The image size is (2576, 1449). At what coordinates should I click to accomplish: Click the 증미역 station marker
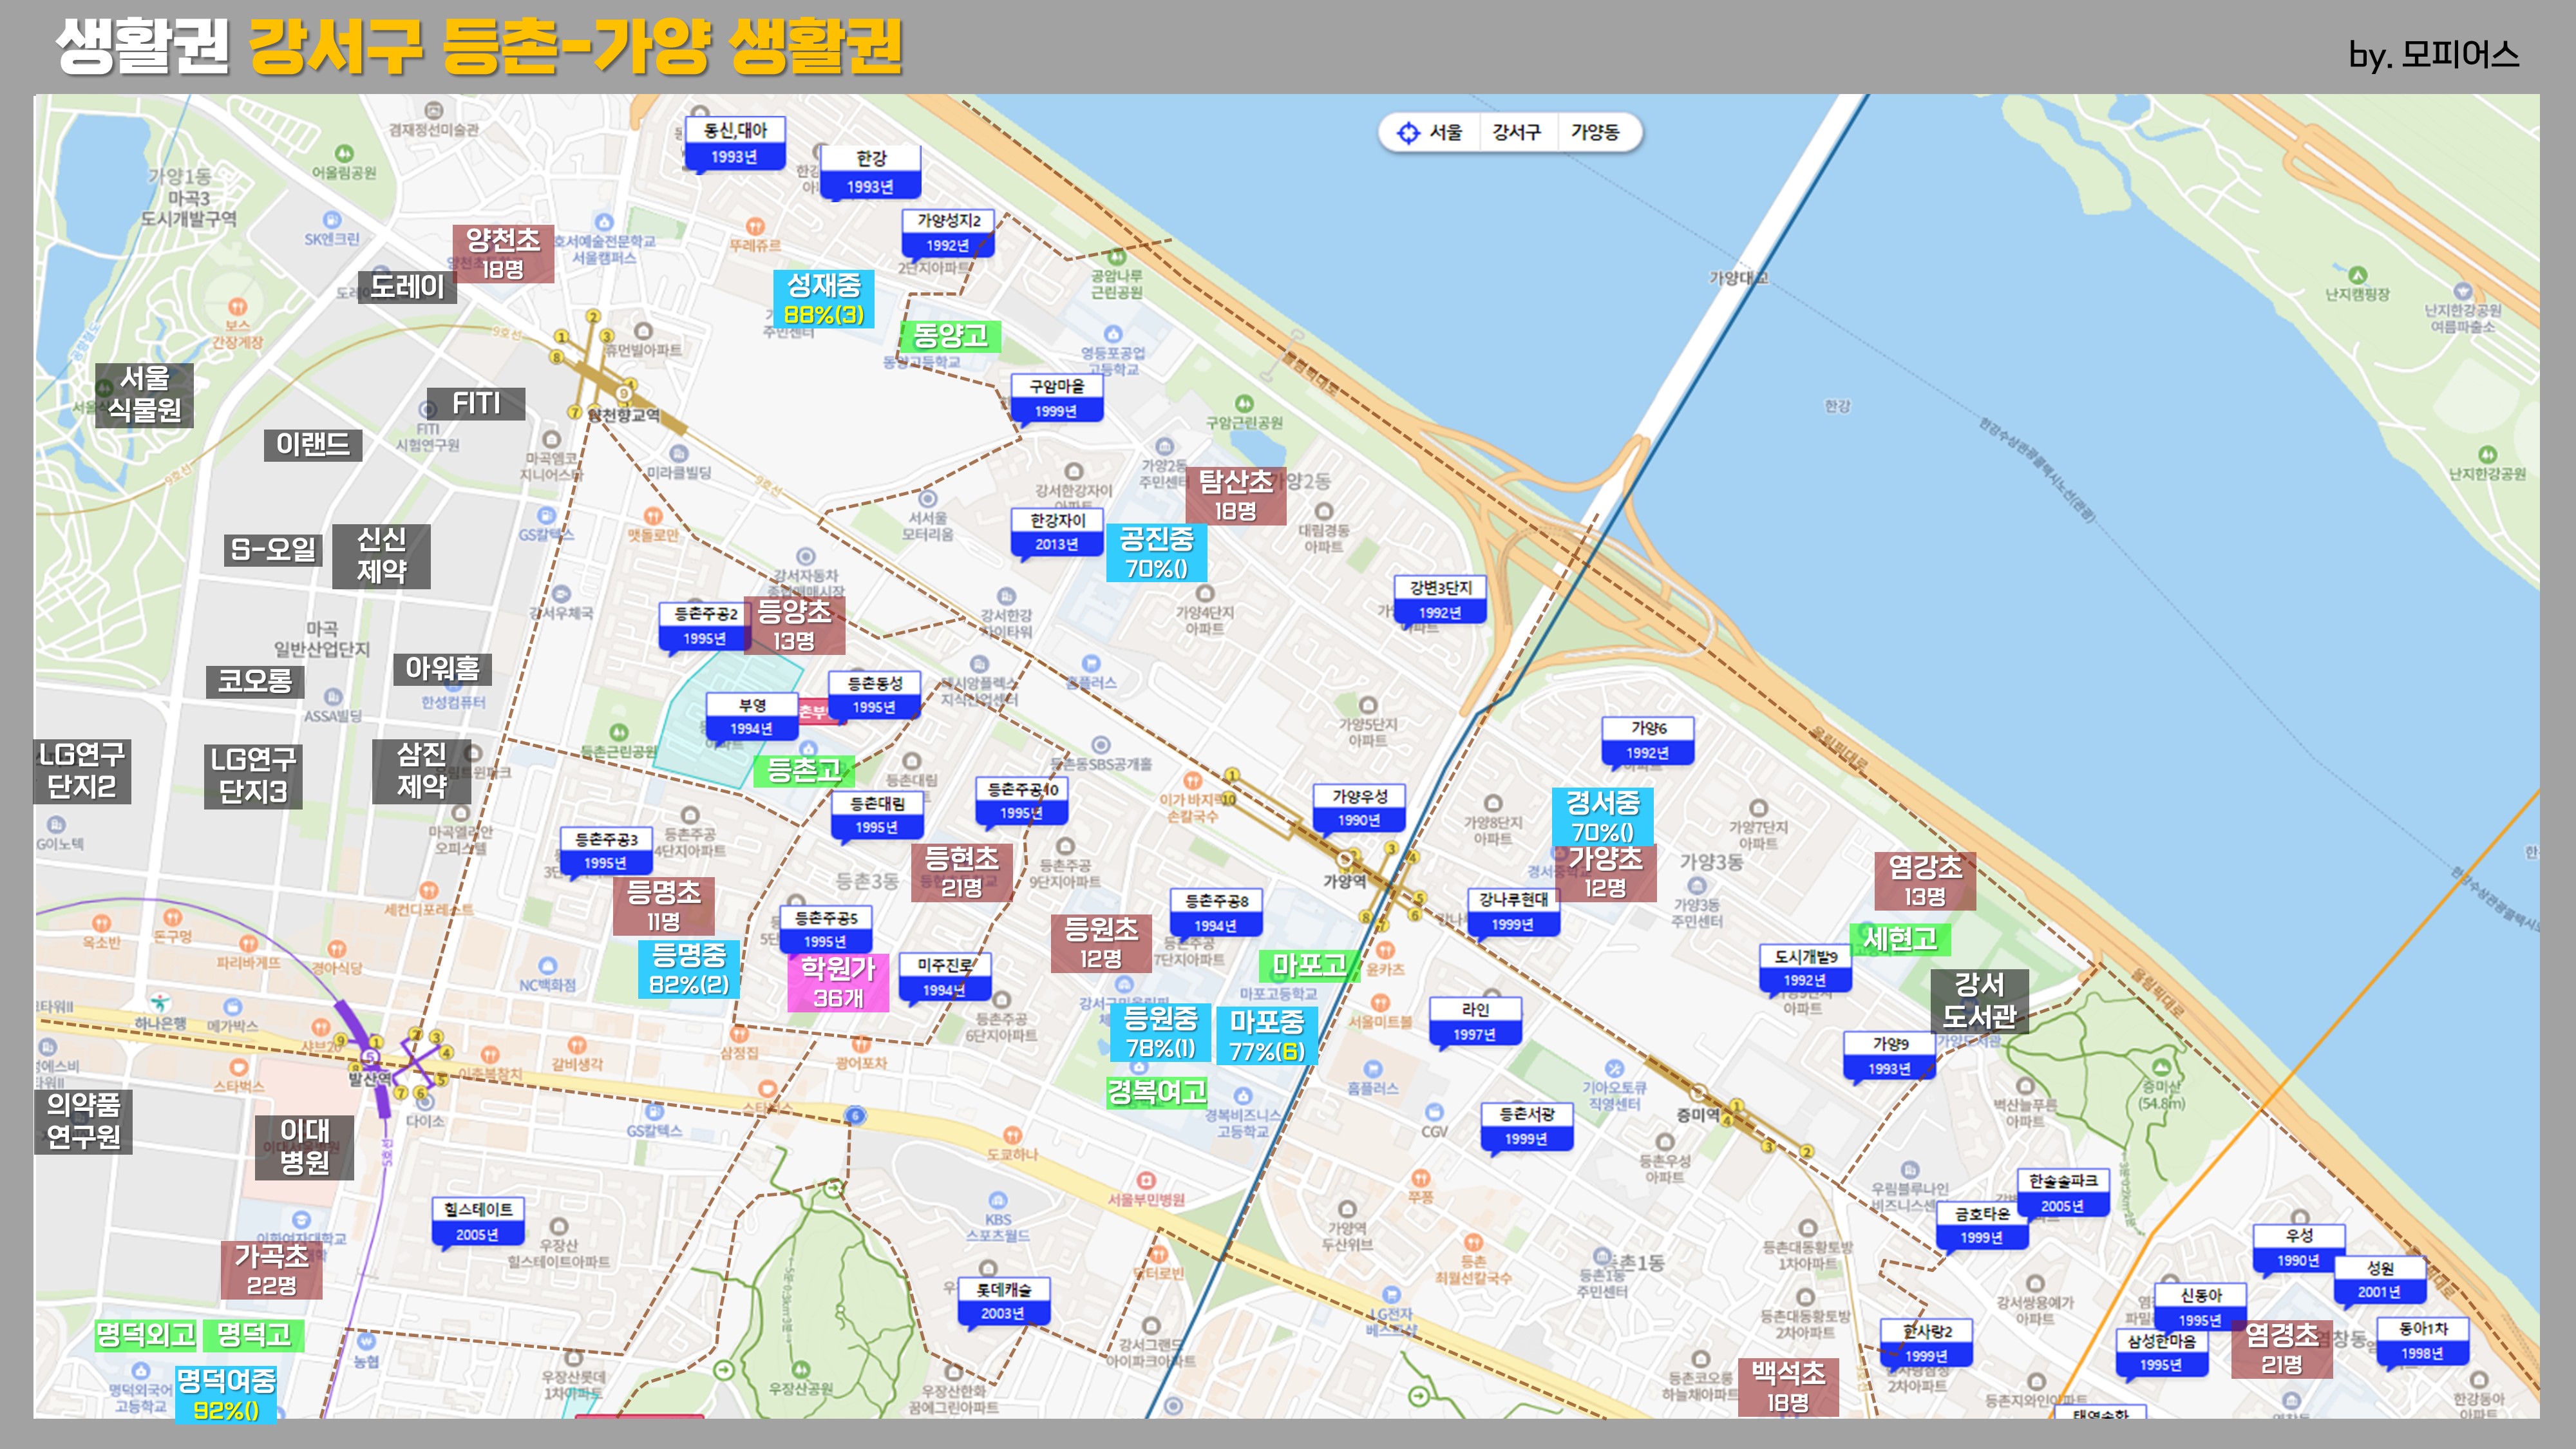click(x=1698, y=1093)
